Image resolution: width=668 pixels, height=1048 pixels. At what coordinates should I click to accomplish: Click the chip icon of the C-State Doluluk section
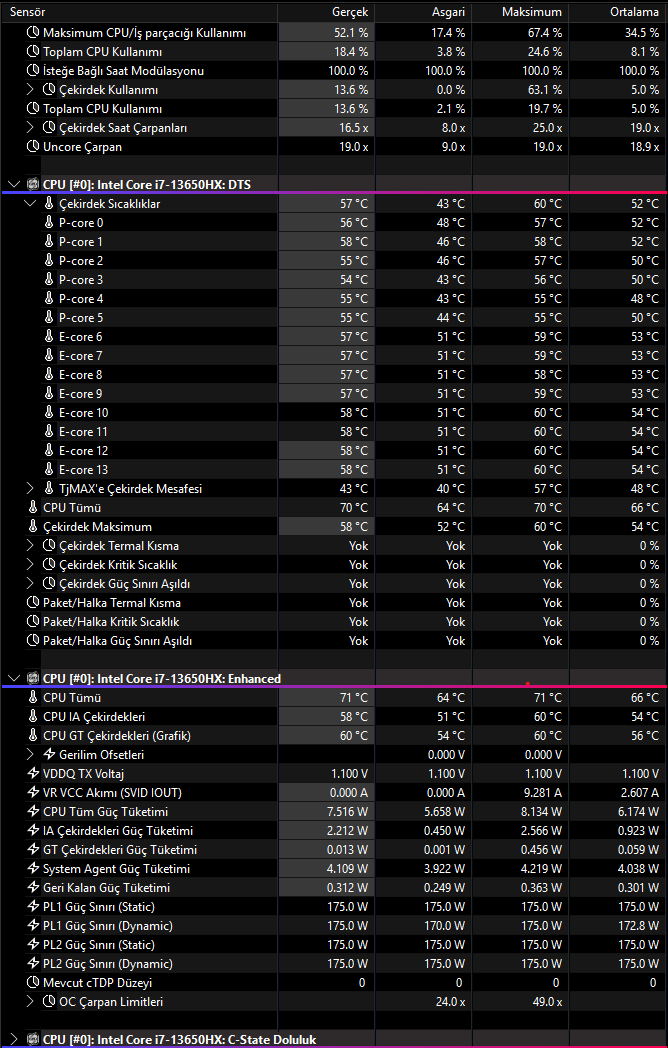pyautogui.click(x=33, y=1039)
